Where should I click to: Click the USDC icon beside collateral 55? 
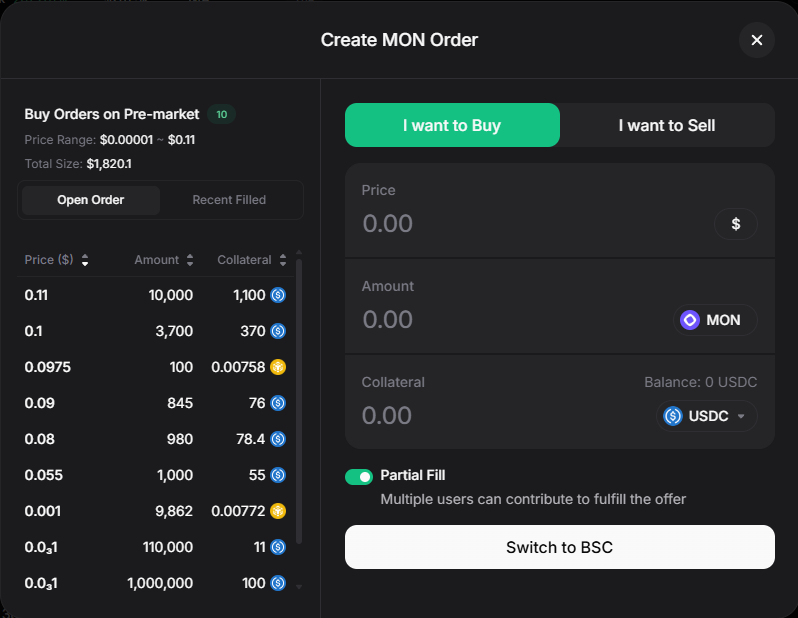(278, 475)
